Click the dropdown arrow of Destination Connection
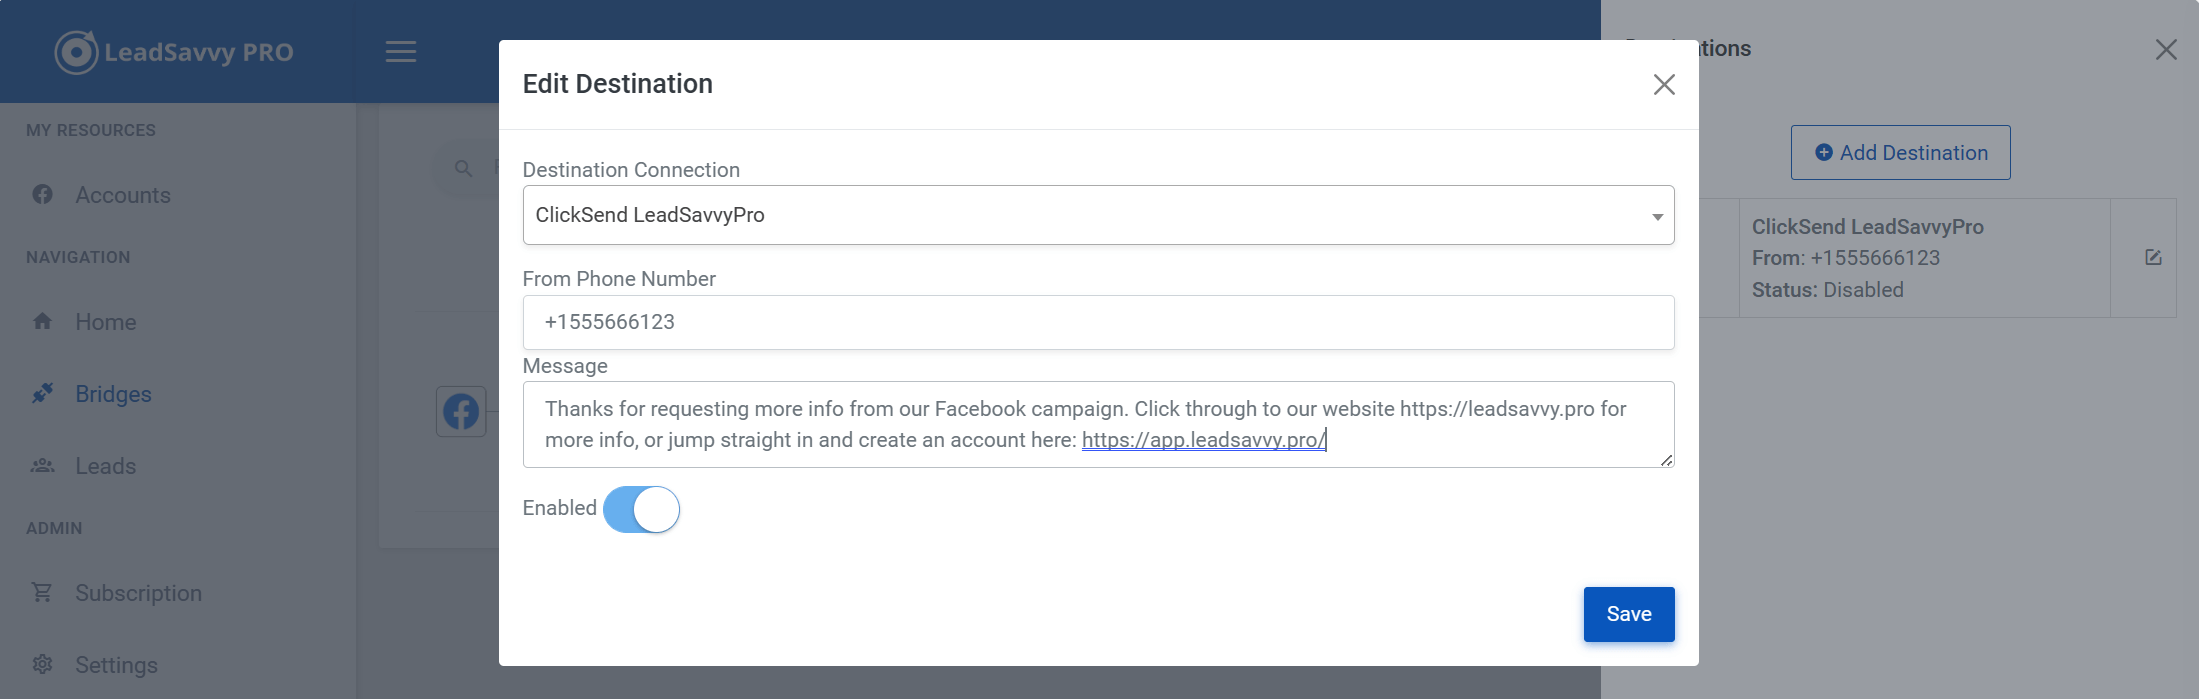2199x699 pixels. click(1657, 216)
